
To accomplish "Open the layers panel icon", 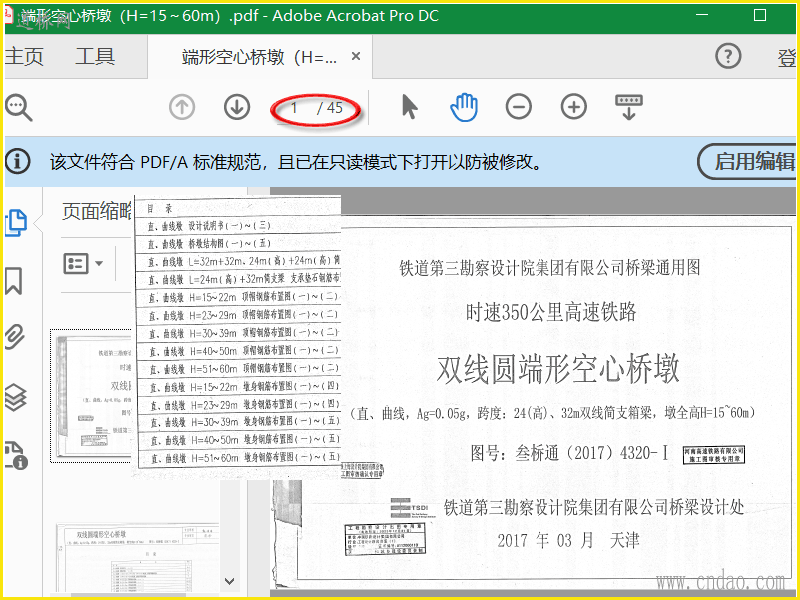I will (x=15, y=397).
